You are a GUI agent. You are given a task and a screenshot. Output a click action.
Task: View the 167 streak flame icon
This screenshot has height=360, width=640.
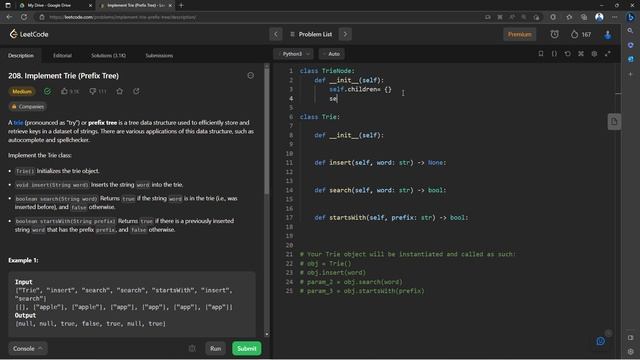coord(581,34)
